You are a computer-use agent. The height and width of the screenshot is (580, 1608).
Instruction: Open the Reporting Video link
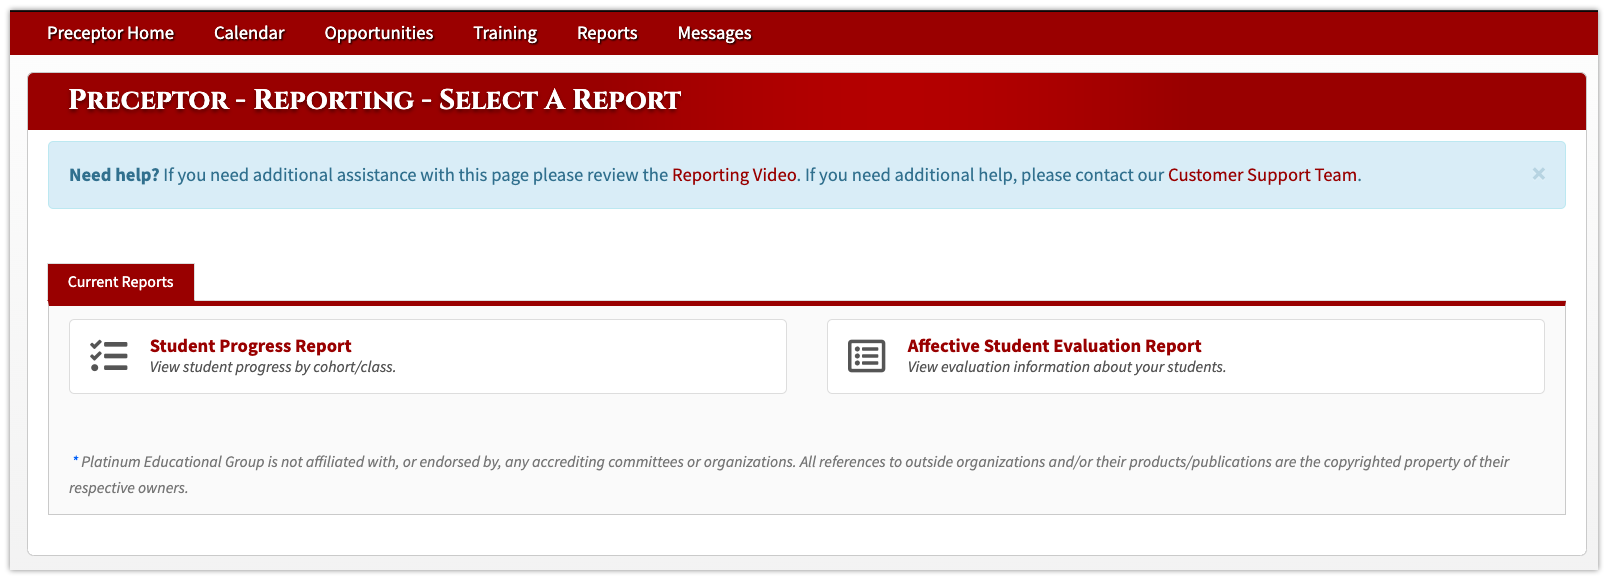pyautogui.click(x=734, y=175)
